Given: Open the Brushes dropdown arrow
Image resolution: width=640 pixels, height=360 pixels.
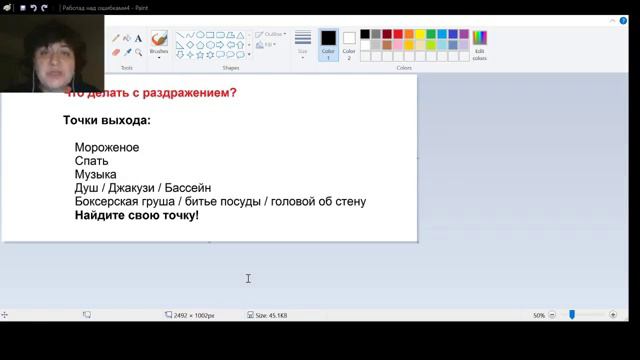Looking at the screenshot, I should (159, 58).
